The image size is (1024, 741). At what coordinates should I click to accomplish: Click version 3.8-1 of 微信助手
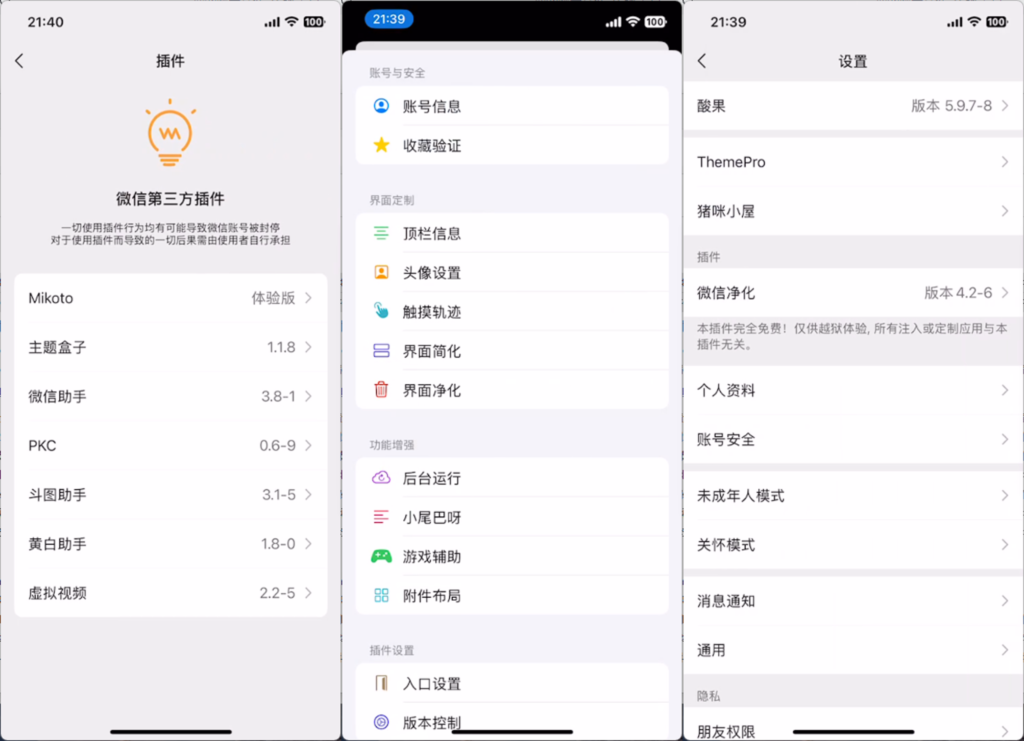[x=278, y=396]
